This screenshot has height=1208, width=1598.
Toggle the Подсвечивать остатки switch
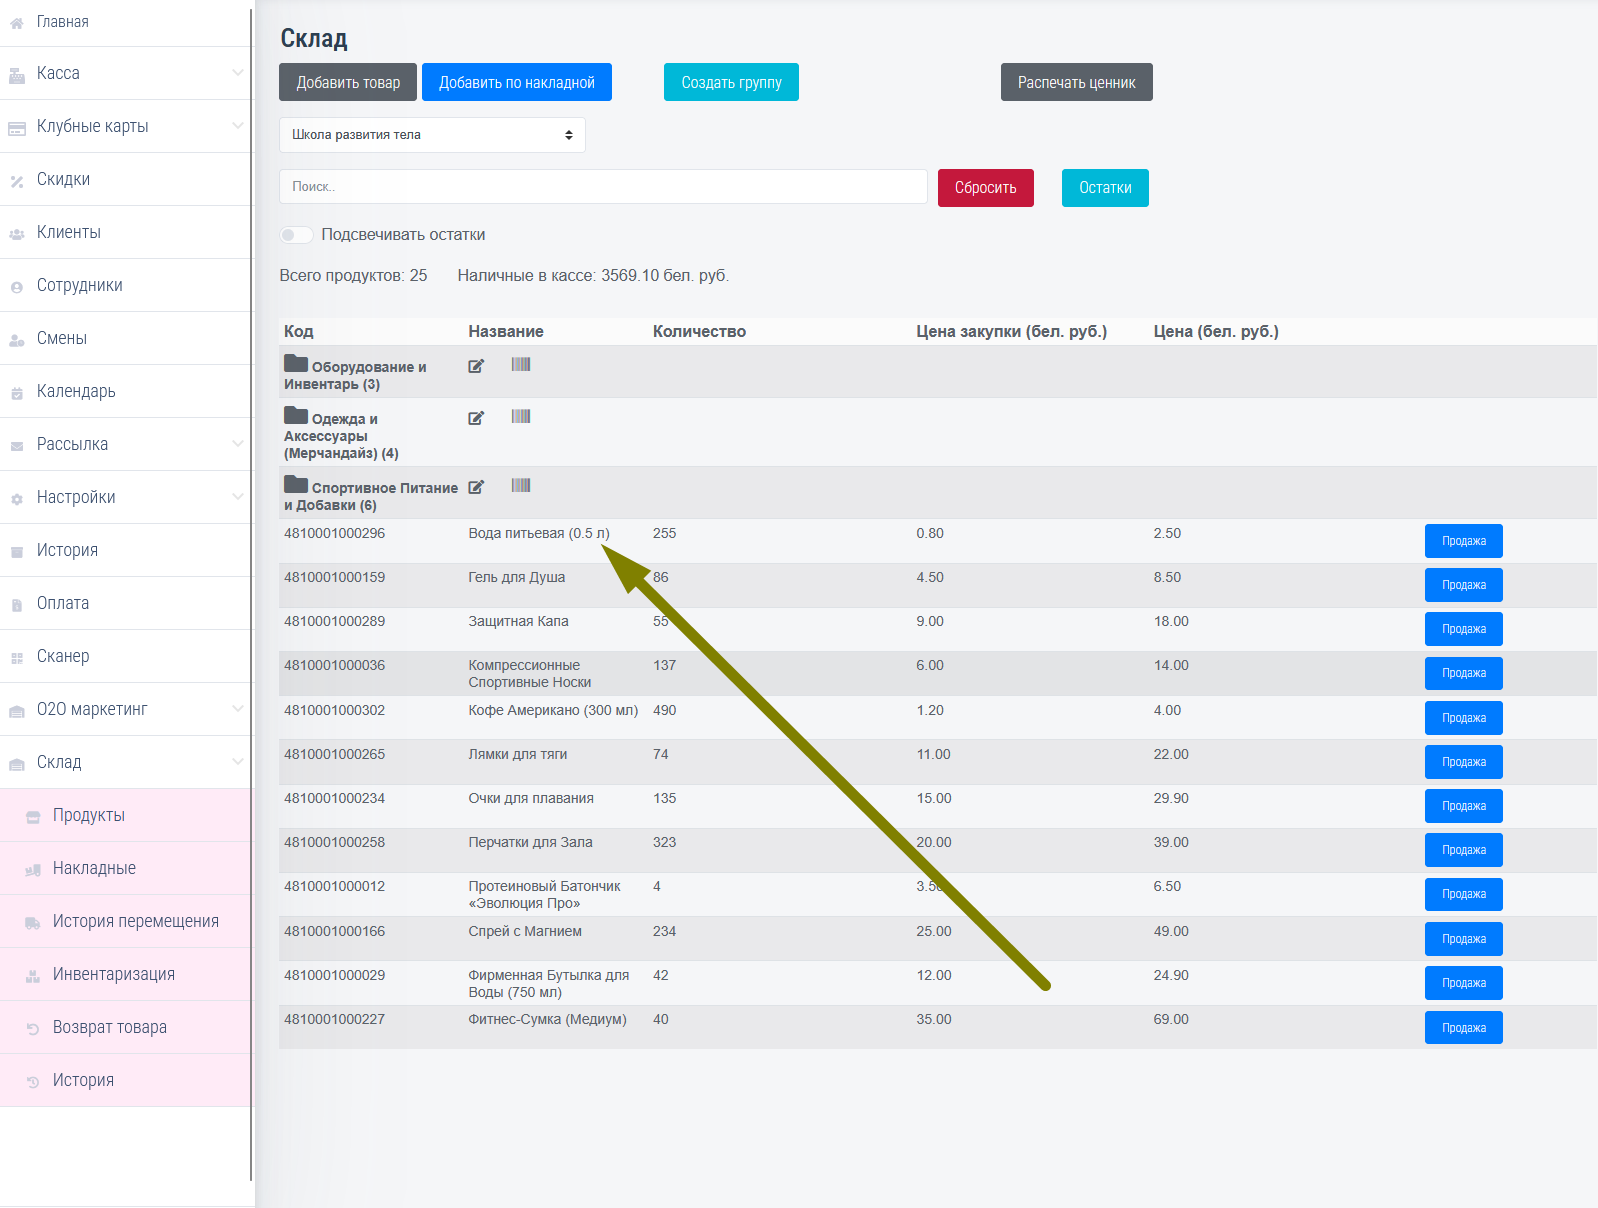coord(297,235)
